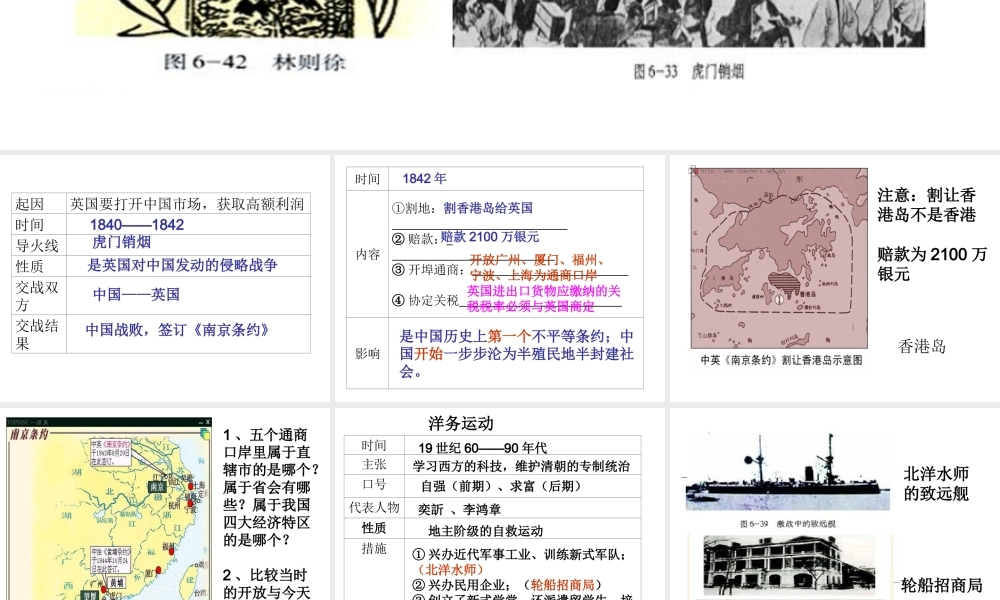Viewport: 1000px width, 600px height.
Task: Select the note 注意：割让香港岛不是香港
Action: click(926, 205)
